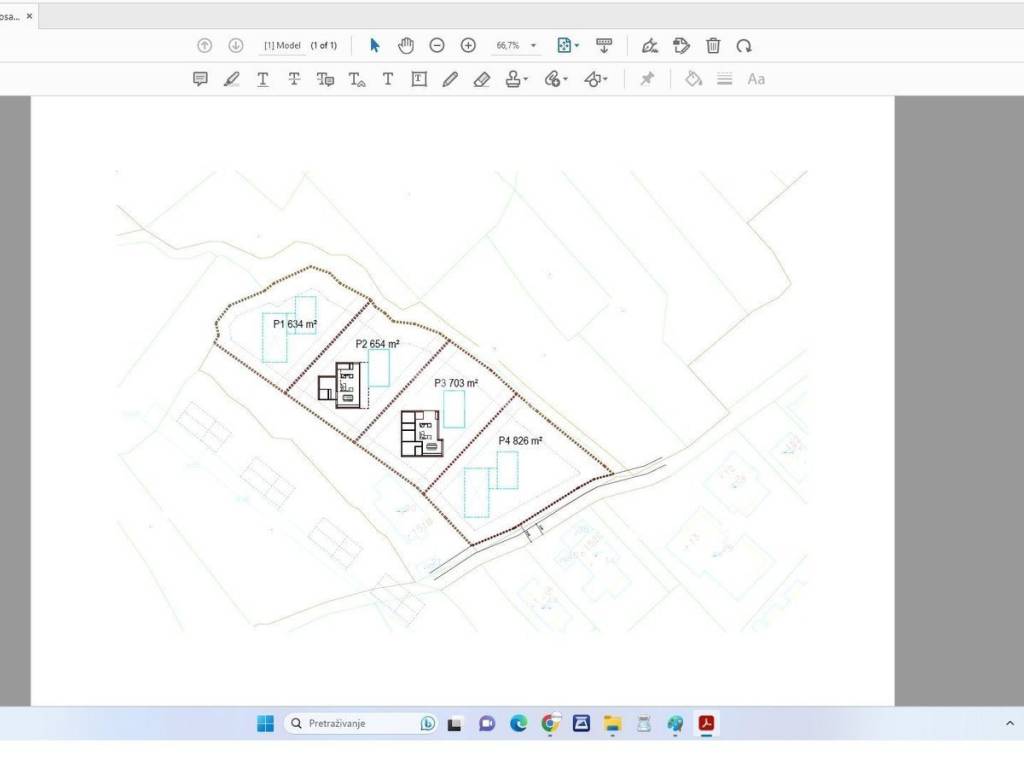Add a sticky note comment
1024x768 pixels.
[200, 79]
